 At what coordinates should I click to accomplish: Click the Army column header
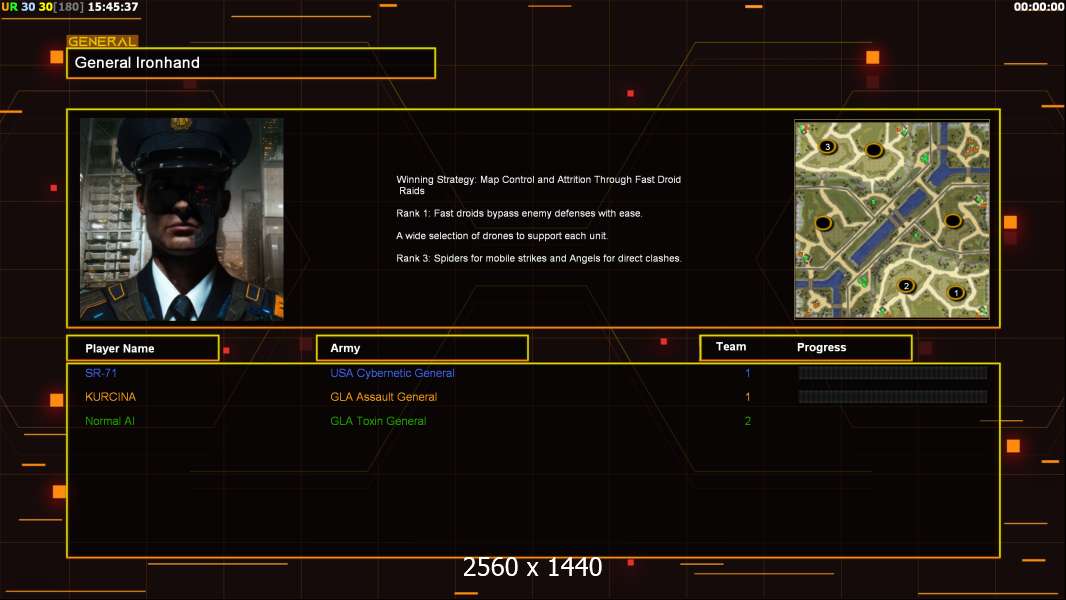pyautogui.click(x=422, y=348)
